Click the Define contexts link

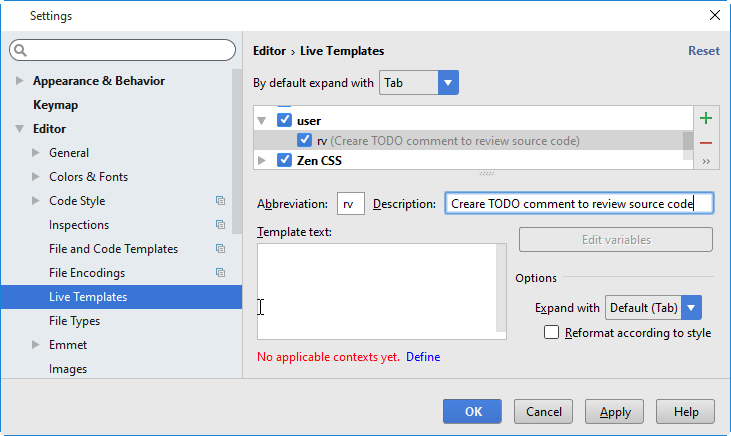click(423, 357)
